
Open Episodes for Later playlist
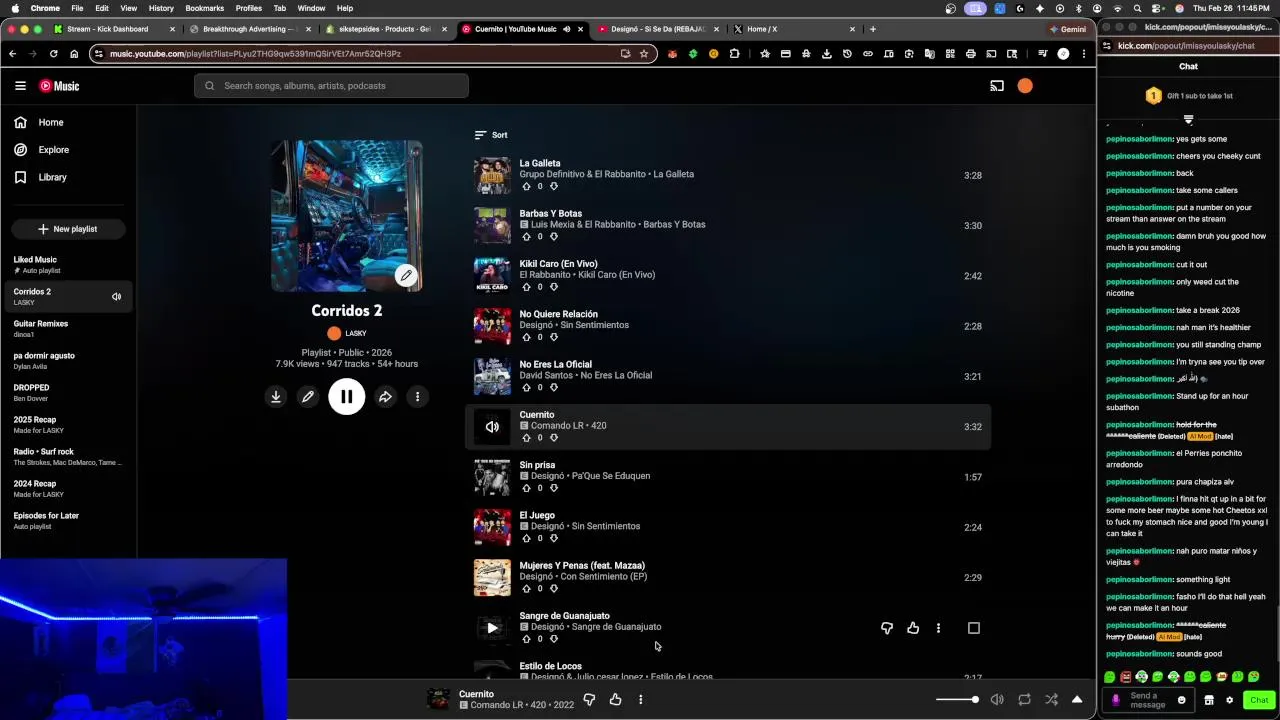(68, 521)
